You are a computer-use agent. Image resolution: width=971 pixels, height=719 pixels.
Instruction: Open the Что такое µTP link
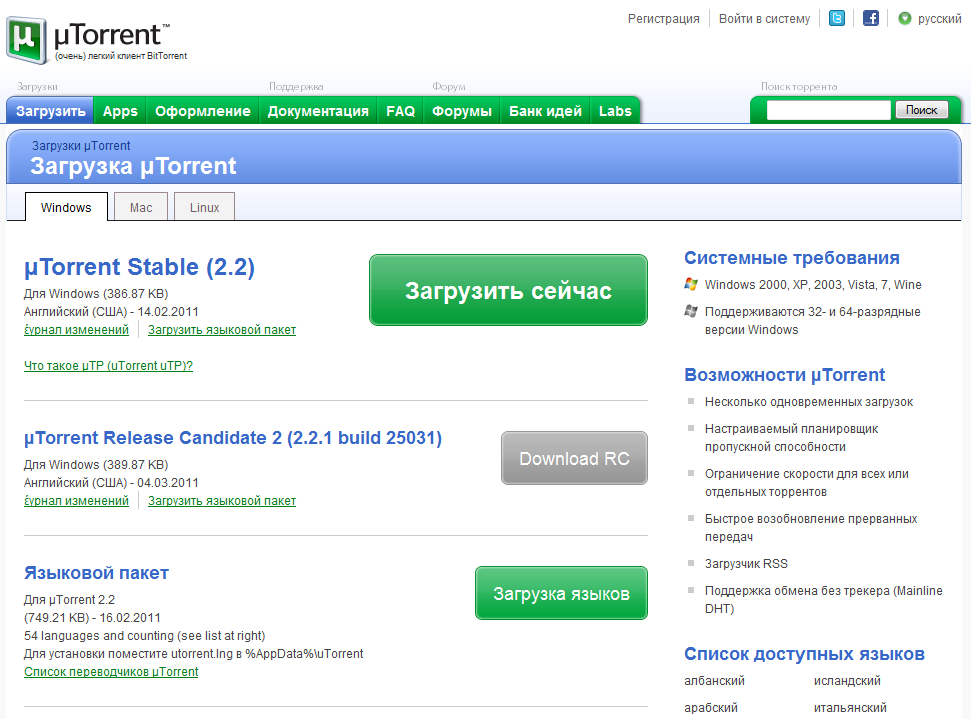point(108,366)
